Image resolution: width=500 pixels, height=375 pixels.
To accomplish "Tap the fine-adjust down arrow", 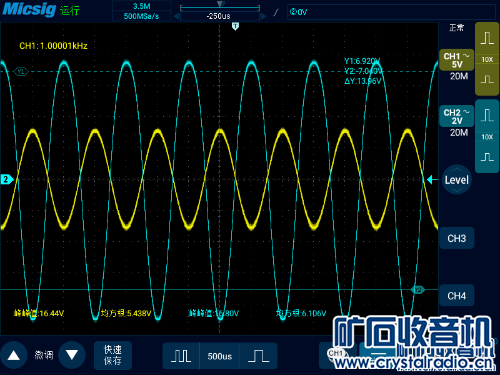I will click(72, 355).
